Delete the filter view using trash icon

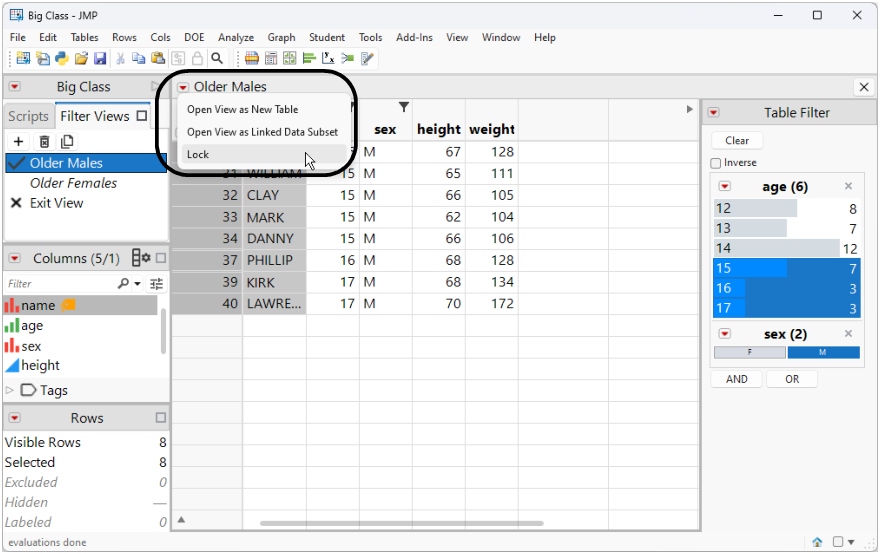click(44, 142)
